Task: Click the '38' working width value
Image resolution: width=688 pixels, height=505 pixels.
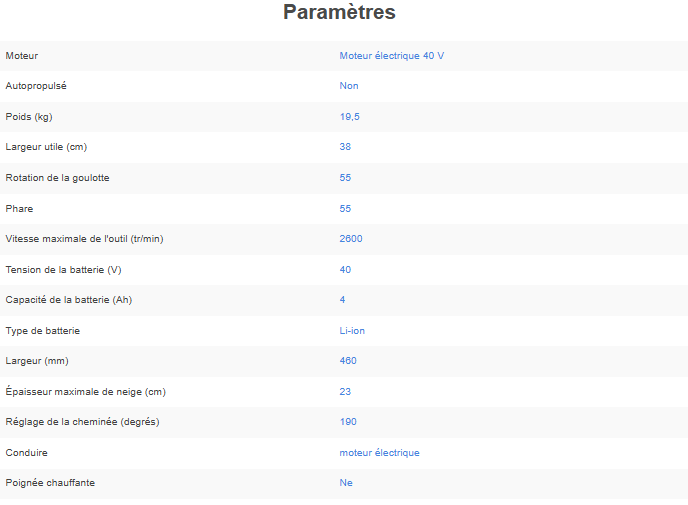Action: (345, 147)
